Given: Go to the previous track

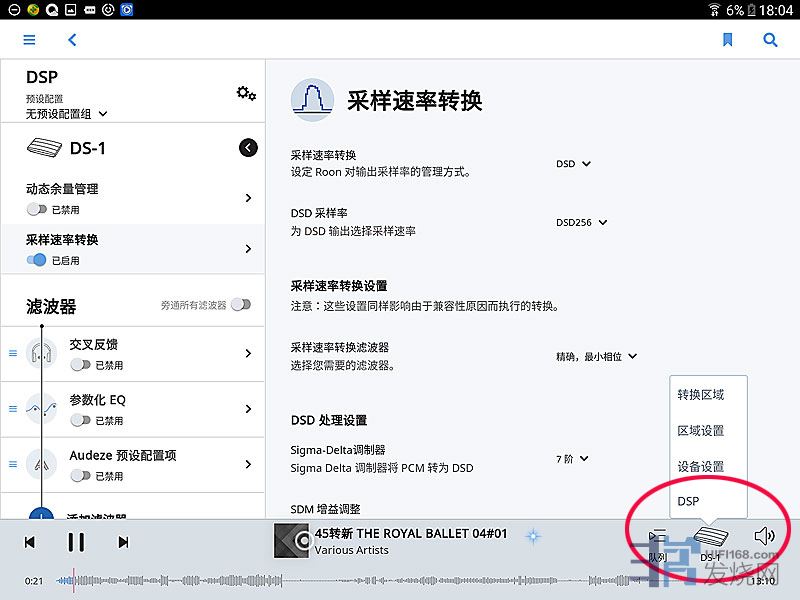Looking at the screenshot, I should tap(30, 542).
